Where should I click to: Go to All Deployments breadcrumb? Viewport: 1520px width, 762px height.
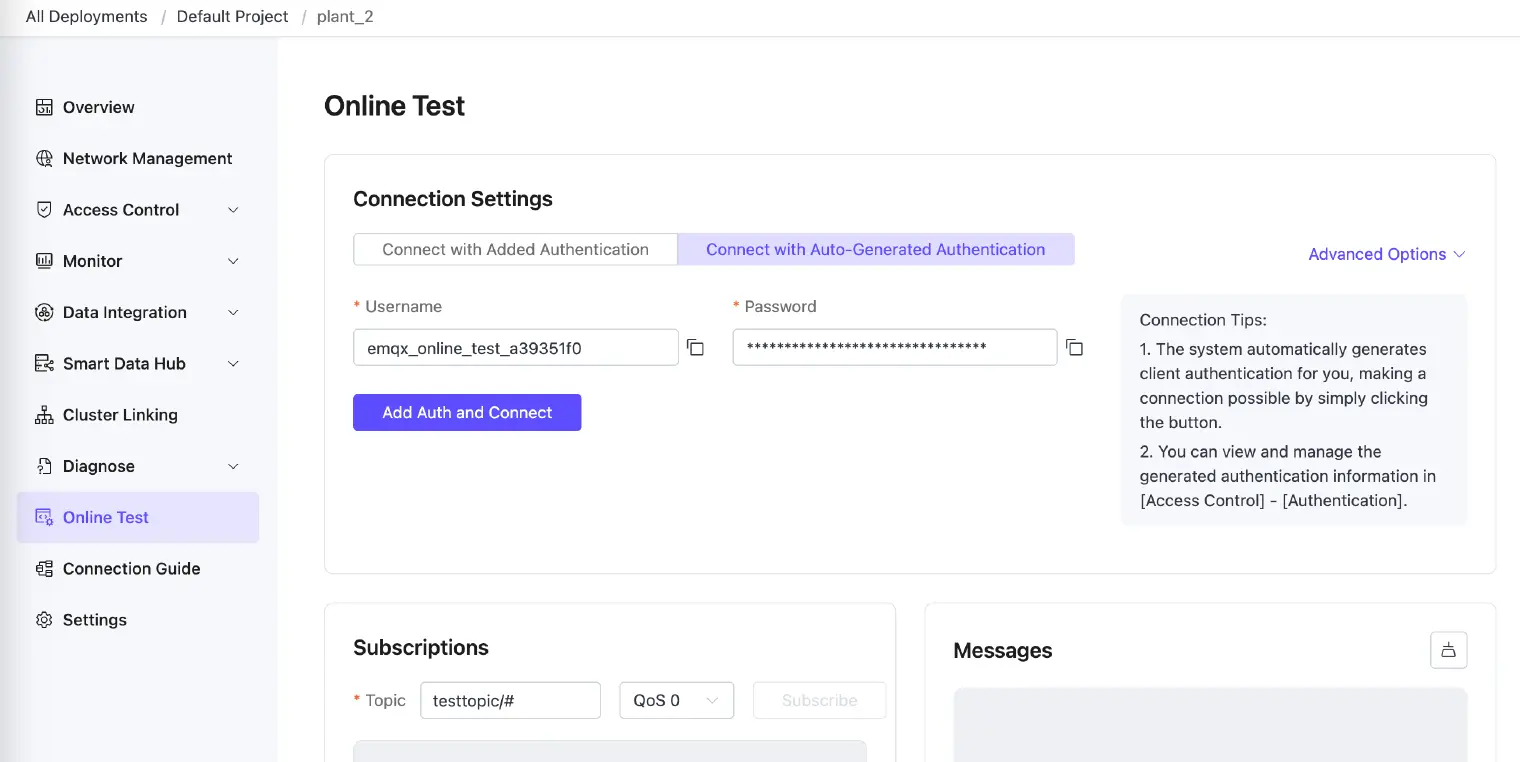86,17
